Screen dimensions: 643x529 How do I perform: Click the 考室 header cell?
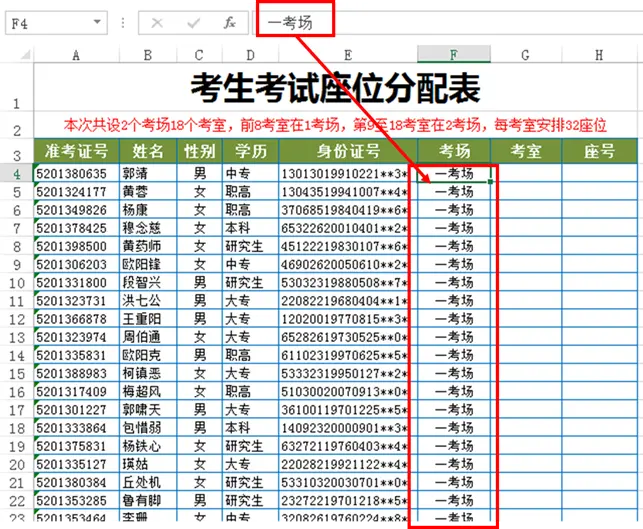tap(526, 151)
